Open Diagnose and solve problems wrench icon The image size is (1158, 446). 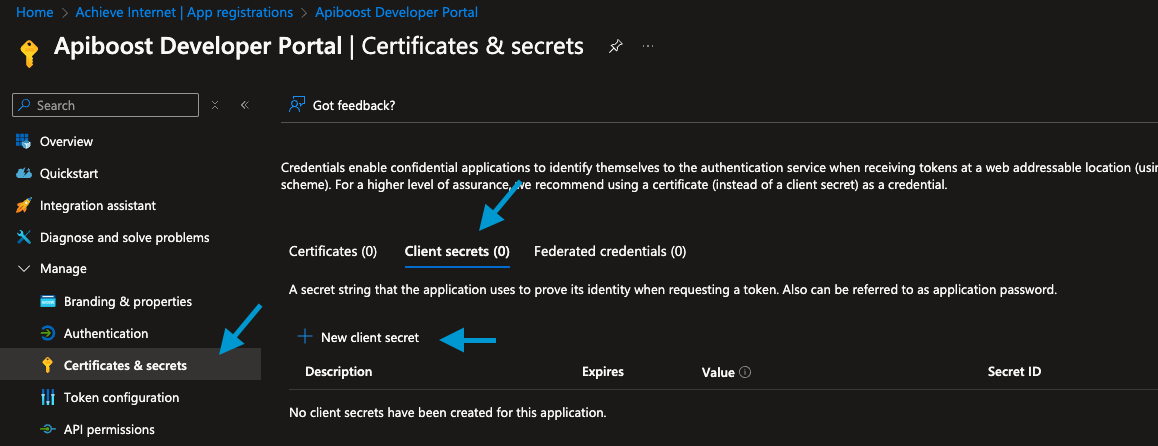[24, 237]
